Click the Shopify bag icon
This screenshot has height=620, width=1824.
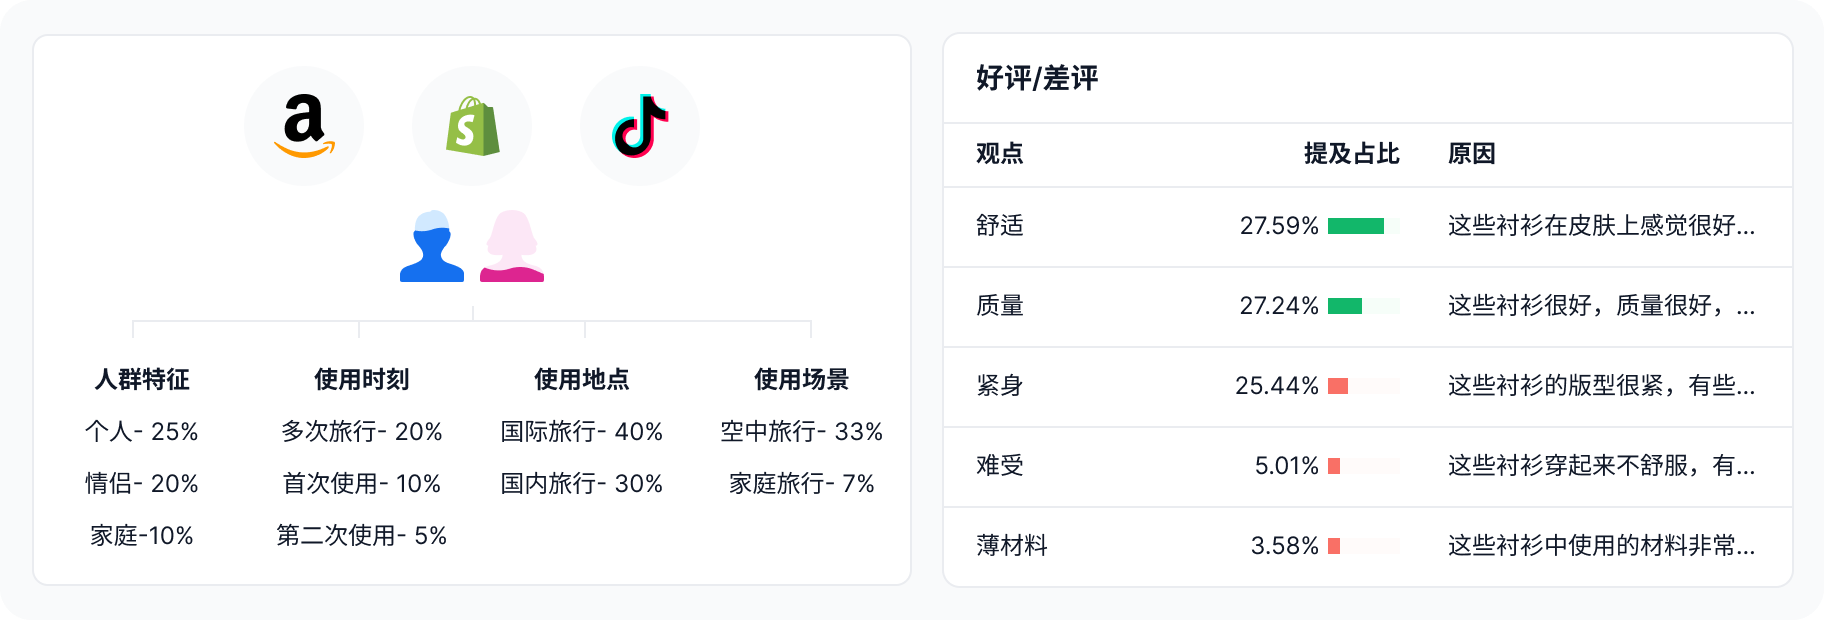point(472,126)
